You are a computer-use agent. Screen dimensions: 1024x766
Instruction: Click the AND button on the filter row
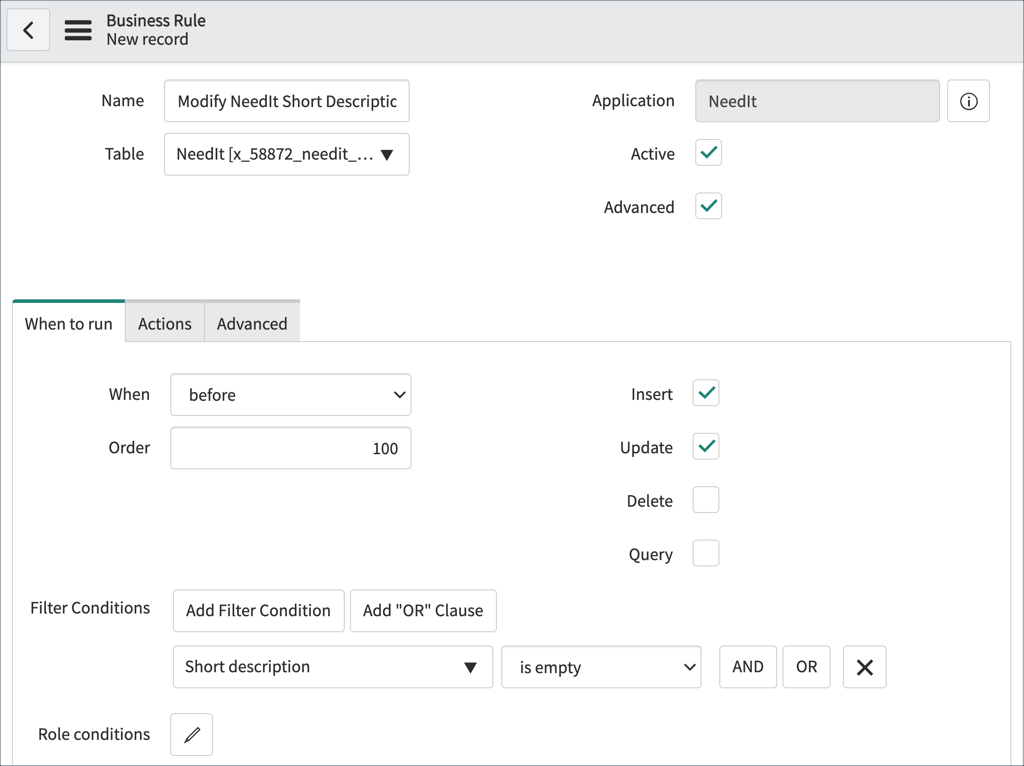click(x=747, y=667)
